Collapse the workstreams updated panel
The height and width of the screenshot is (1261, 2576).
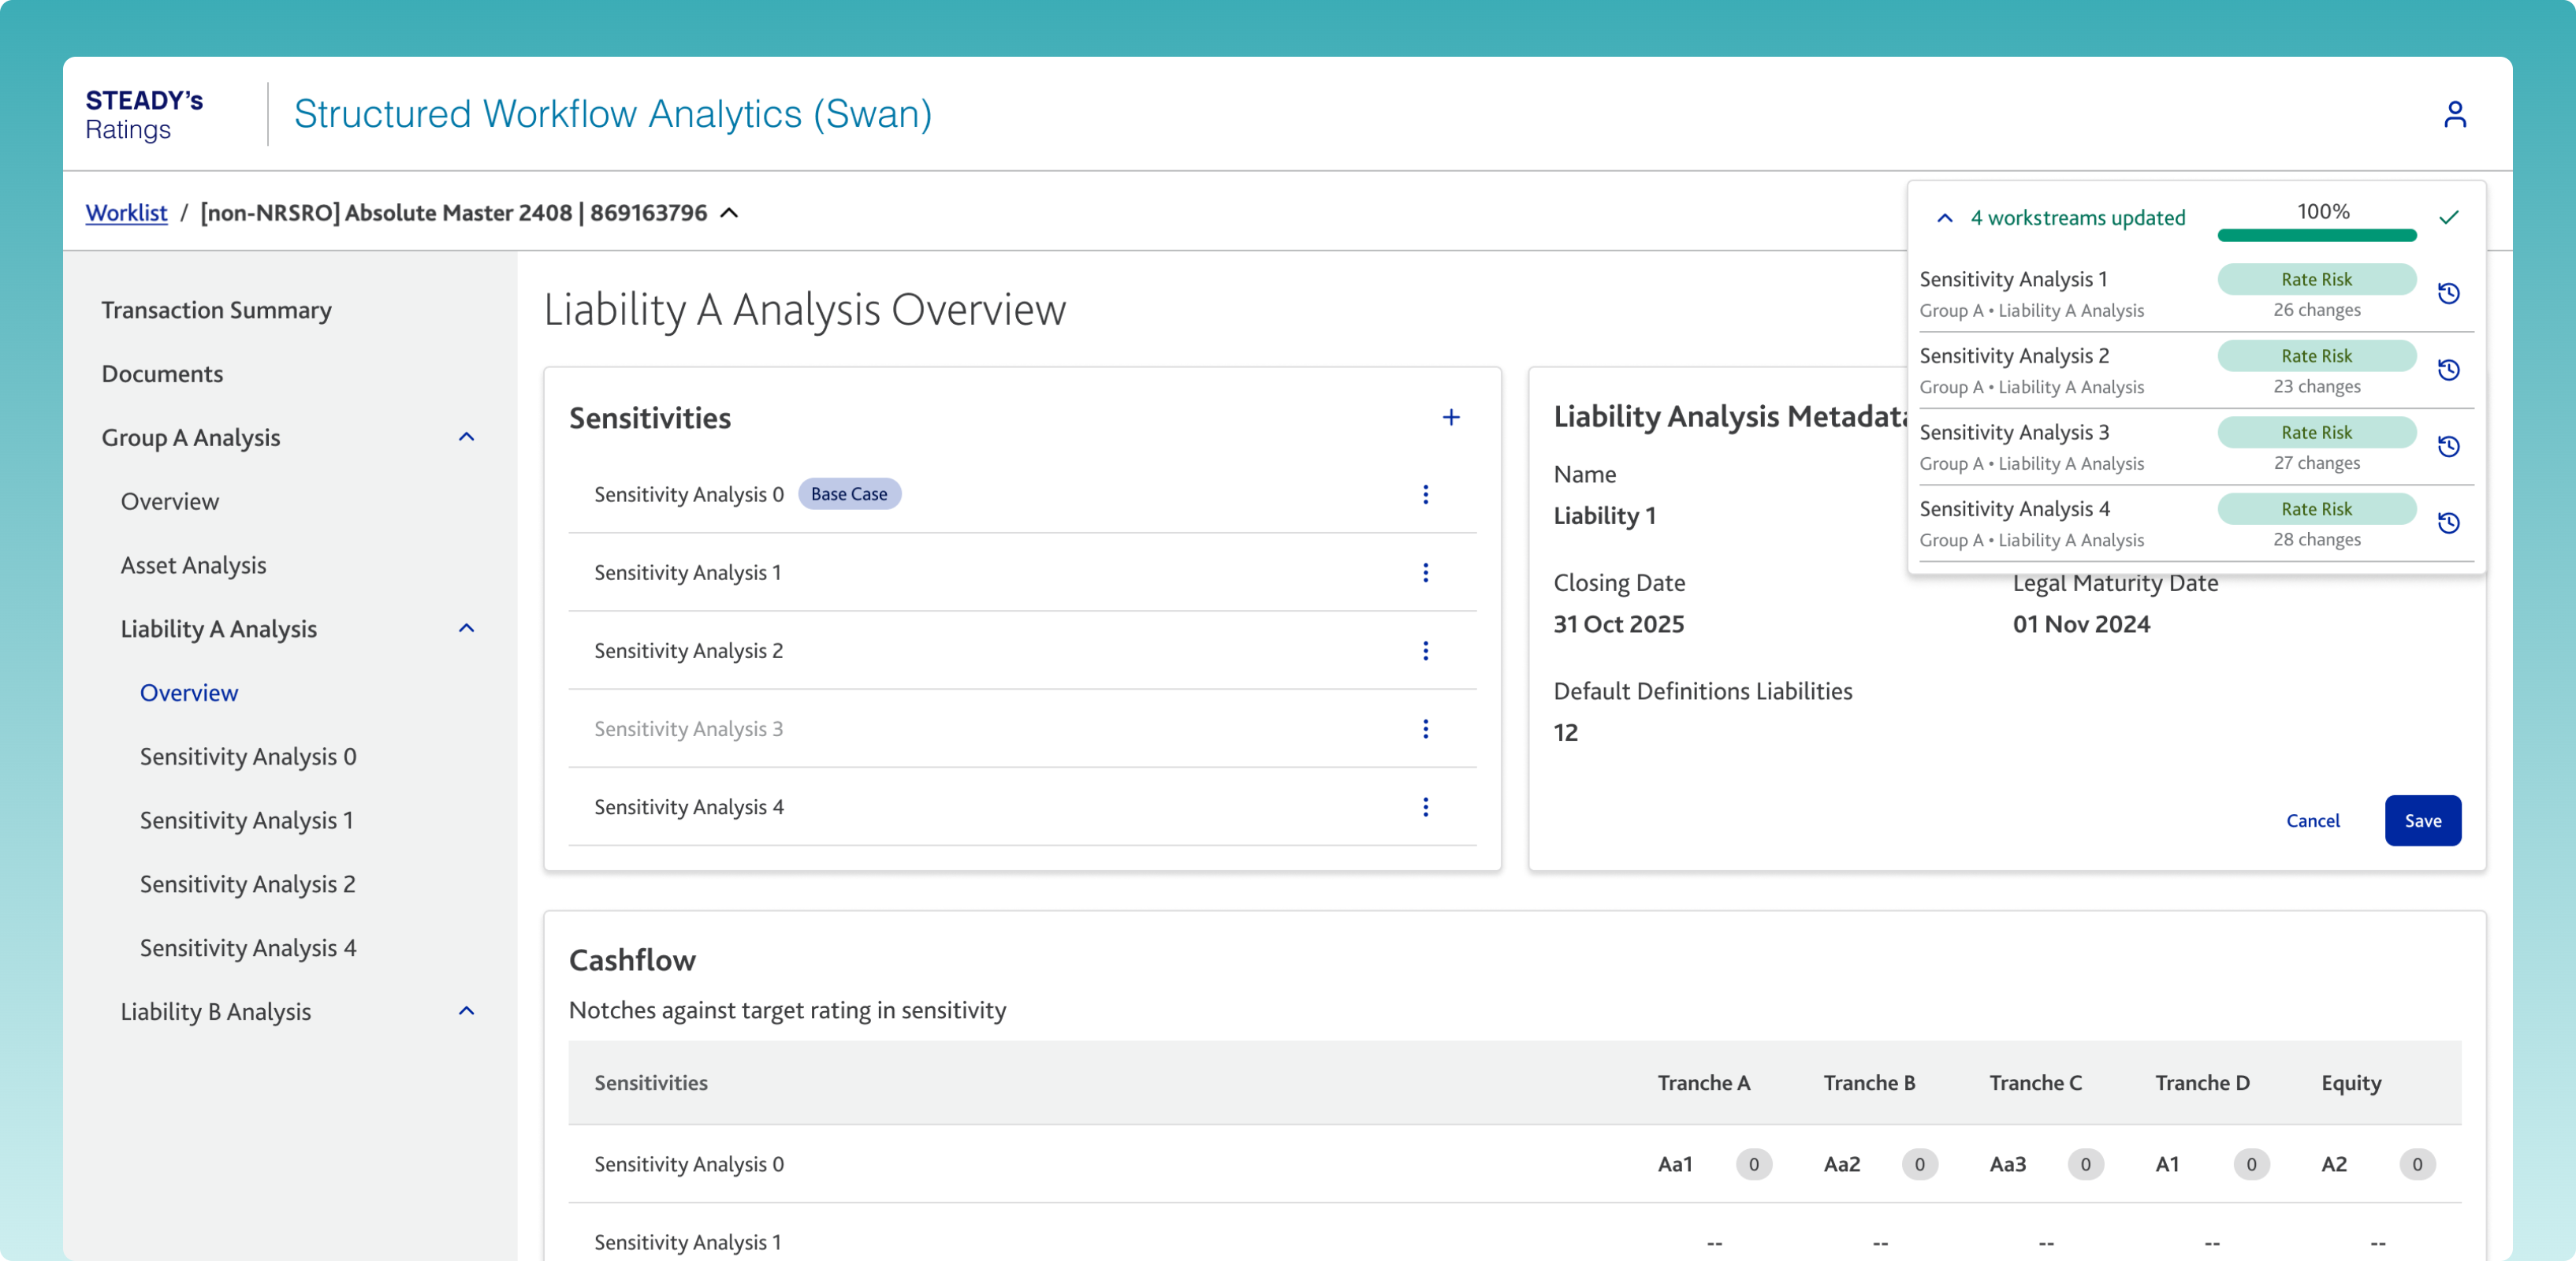[1944, 217]
